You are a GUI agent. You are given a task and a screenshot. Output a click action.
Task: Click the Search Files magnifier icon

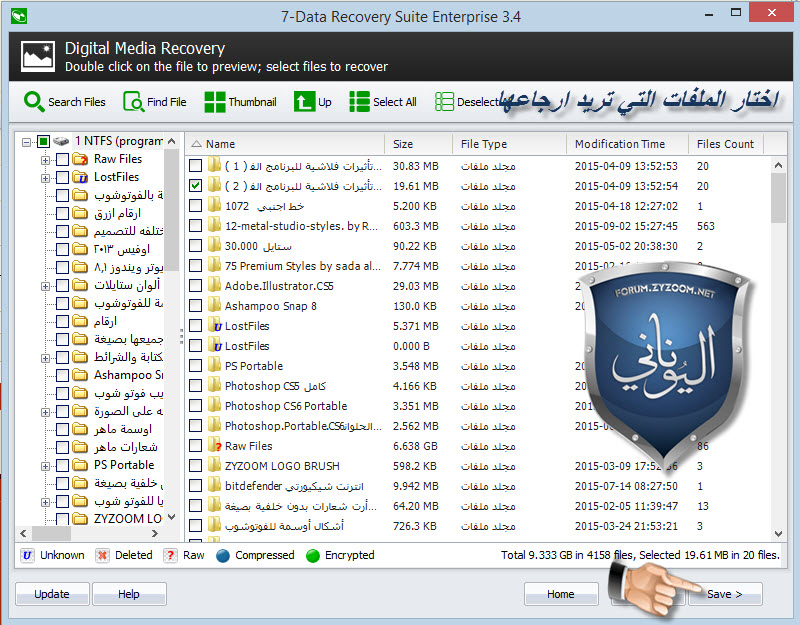[34, 102]
